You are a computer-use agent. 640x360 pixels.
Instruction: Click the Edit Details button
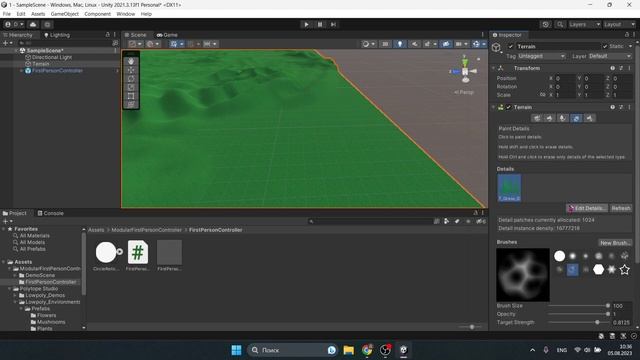(587, 208)
